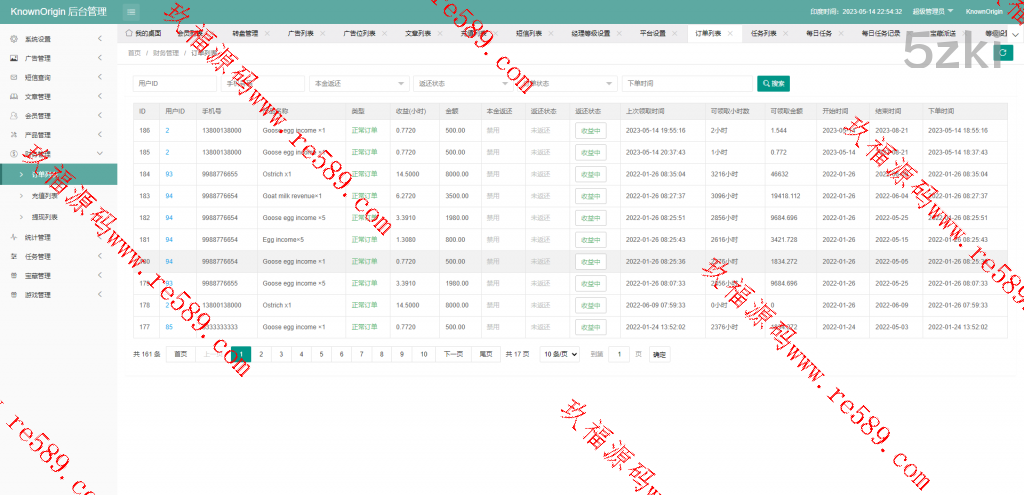Screen dimensions: 1024x495
Task: Click the 广告管理 picture icon in sidebar
Action: pyautogui.click(x=13, y=58)
